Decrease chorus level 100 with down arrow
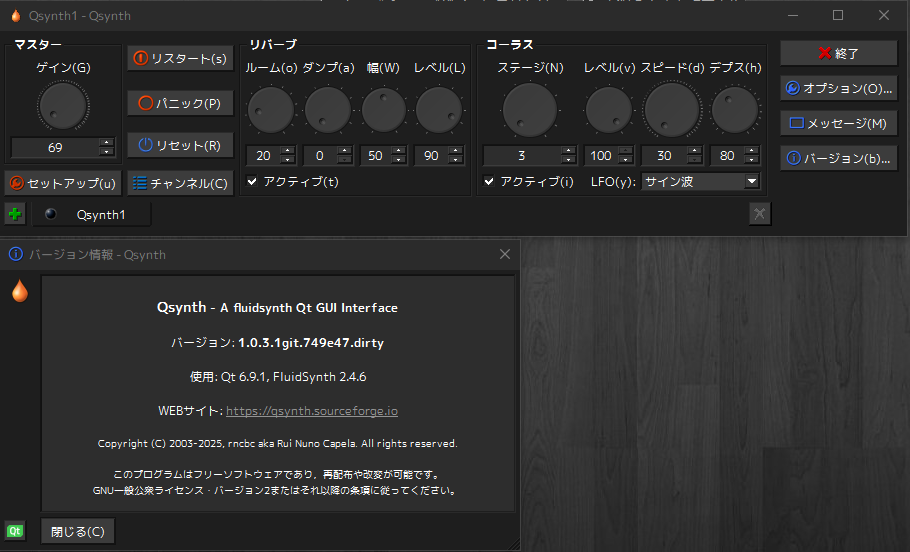Viewport: 910px width, 552px height. (x=625, y=160)
